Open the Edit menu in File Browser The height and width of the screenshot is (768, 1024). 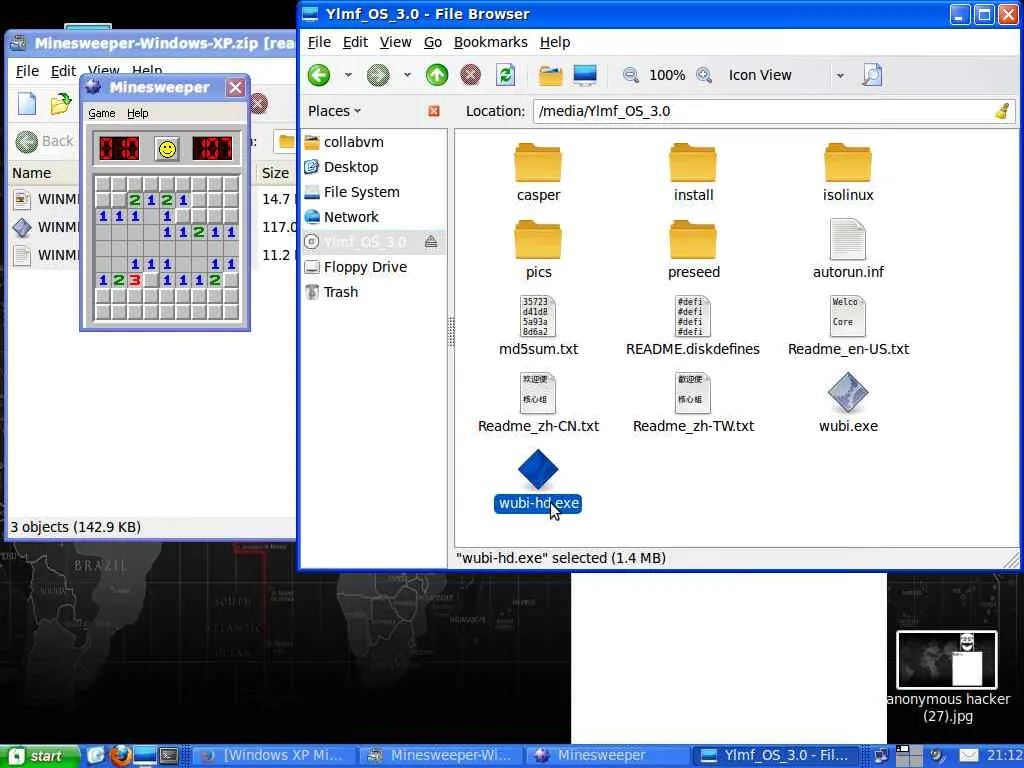click(355, 42)
